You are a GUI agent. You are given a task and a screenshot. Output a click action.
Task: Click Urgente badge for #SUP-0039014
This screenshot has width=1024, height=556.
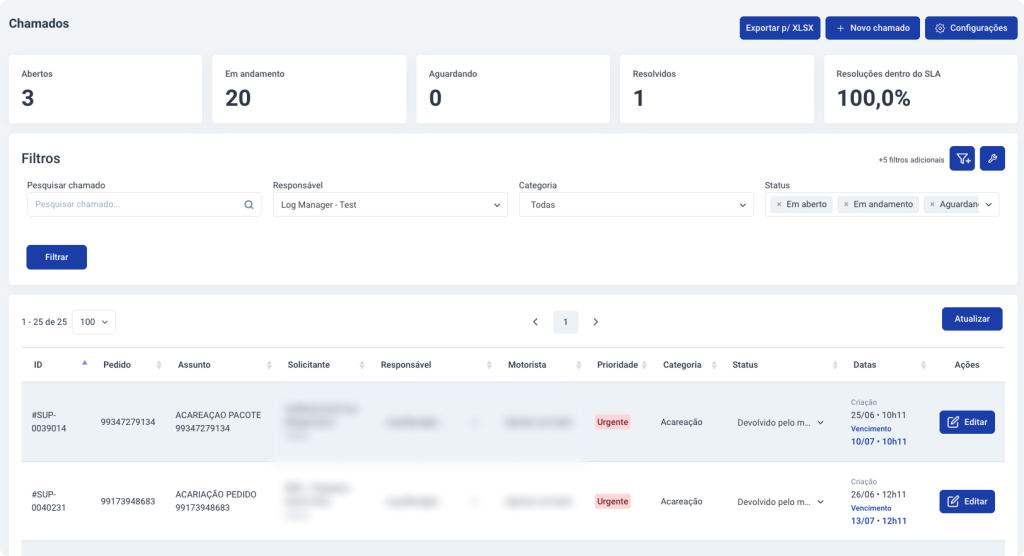coord(613,422)
